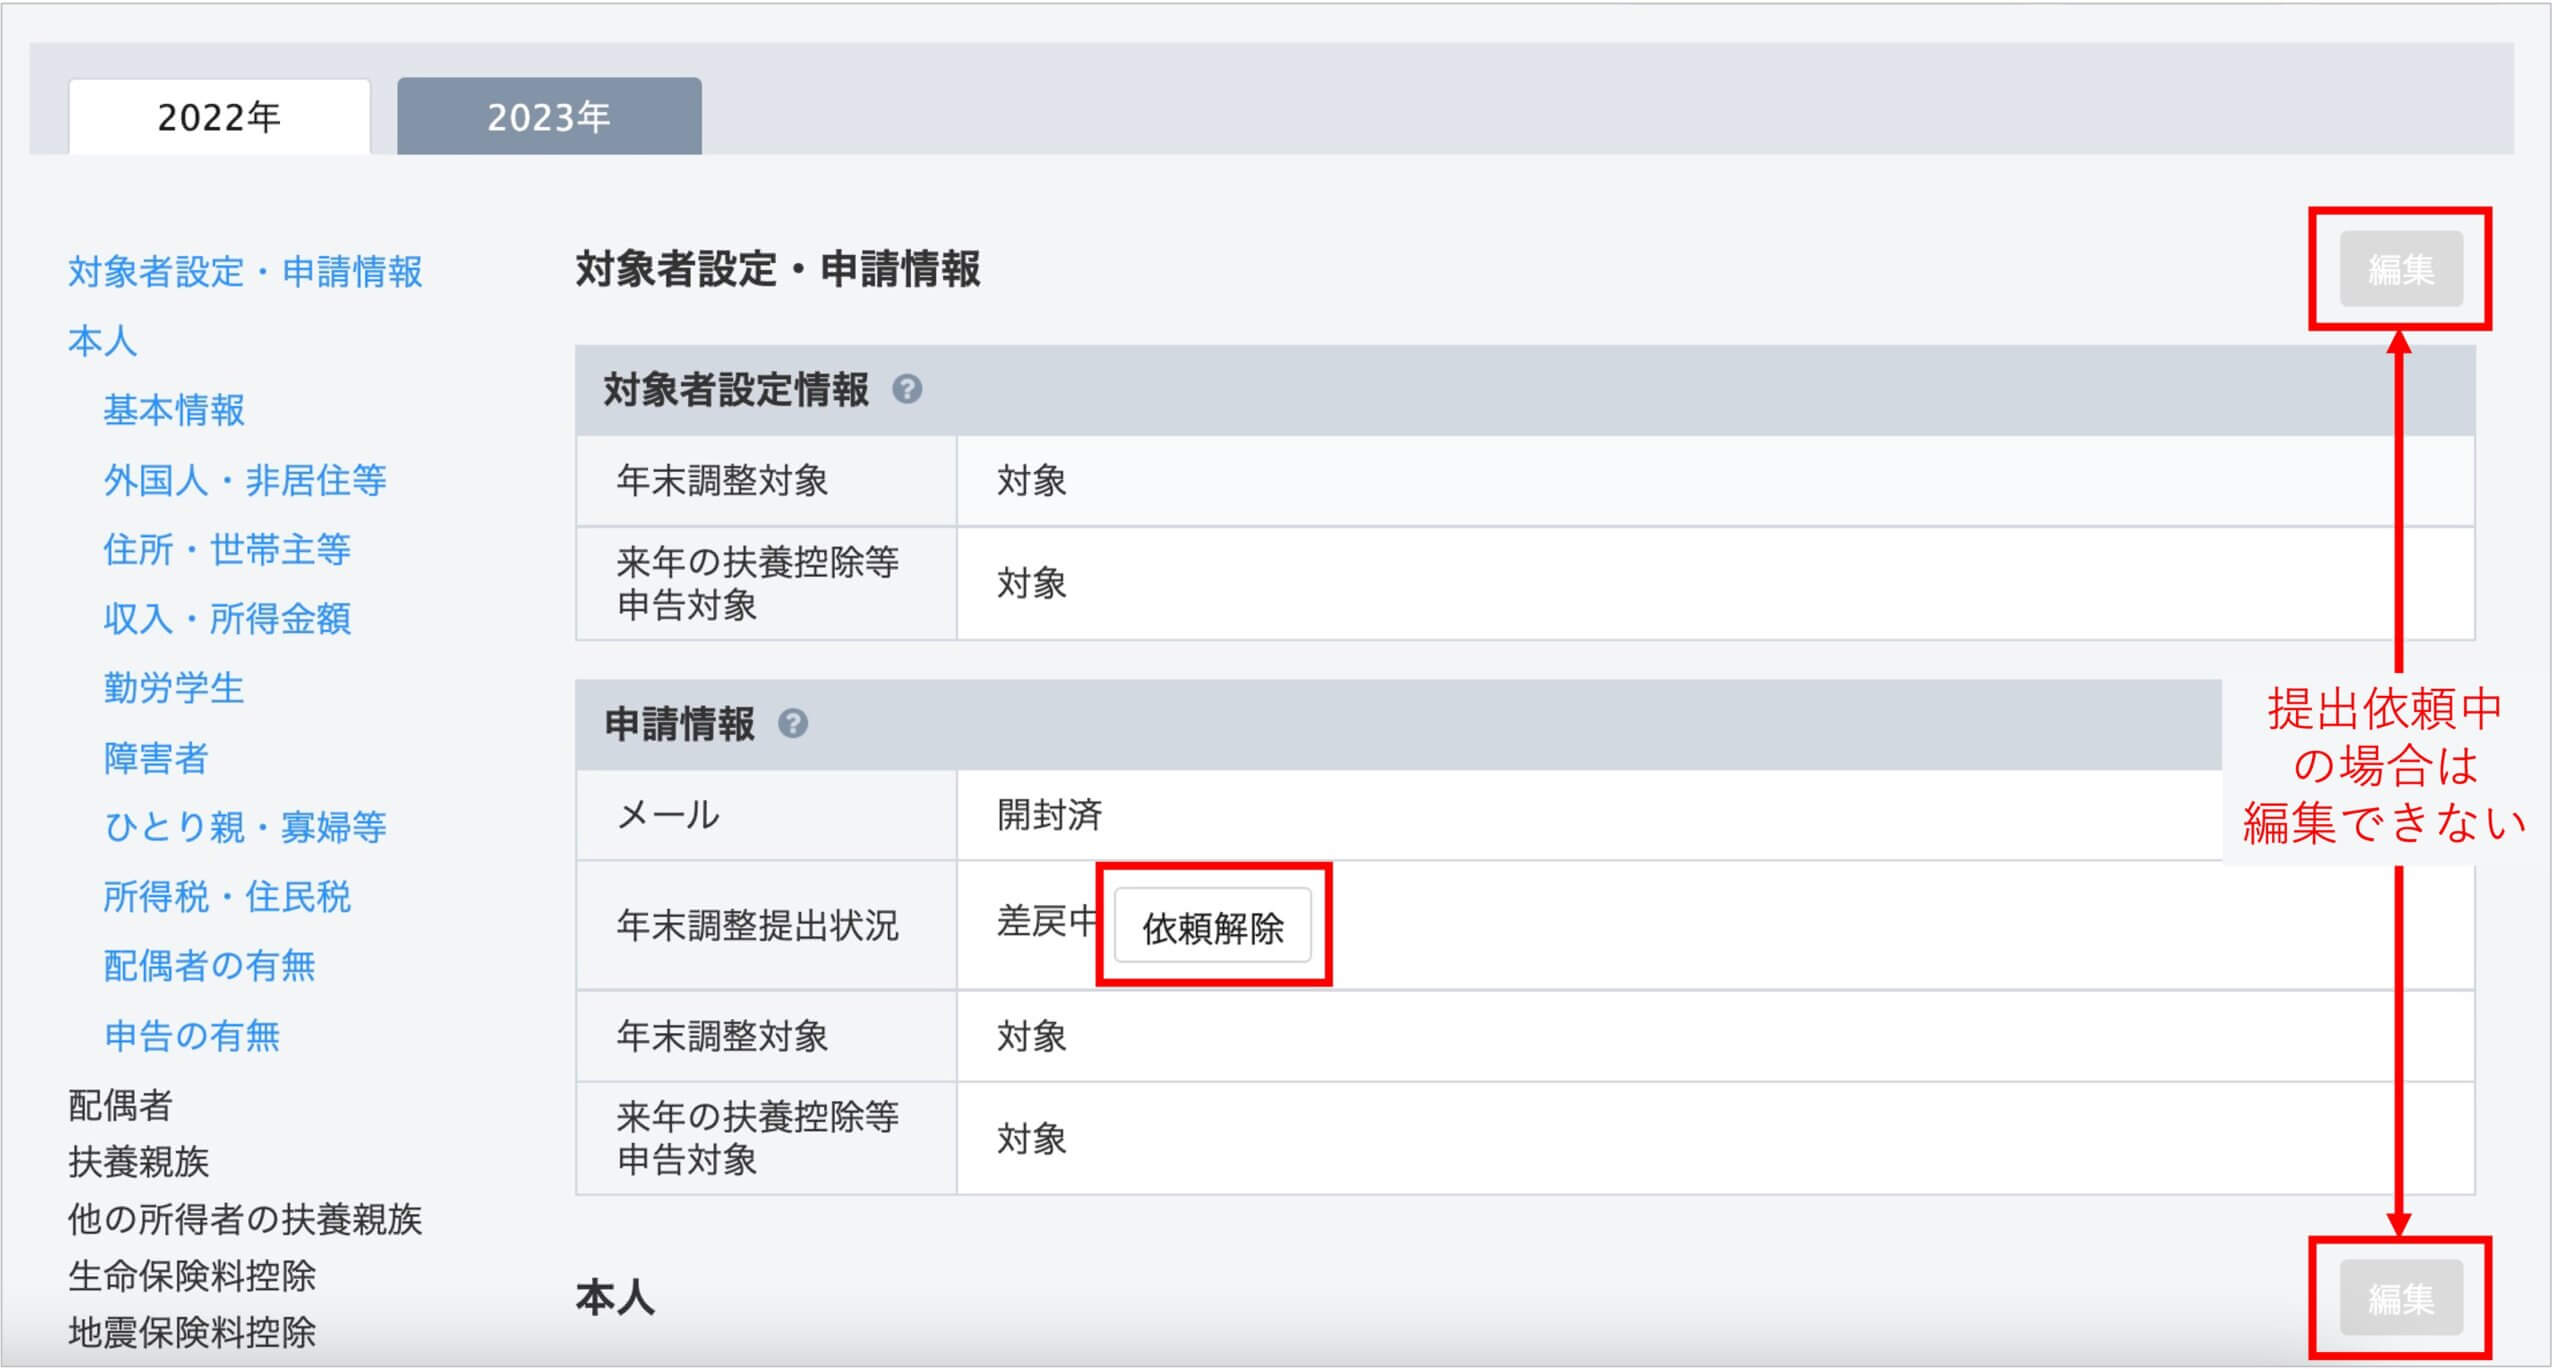Click 編集 button for 対象者設定・申請情報
2560x1369 pixels.
[x=2400, y=269]
